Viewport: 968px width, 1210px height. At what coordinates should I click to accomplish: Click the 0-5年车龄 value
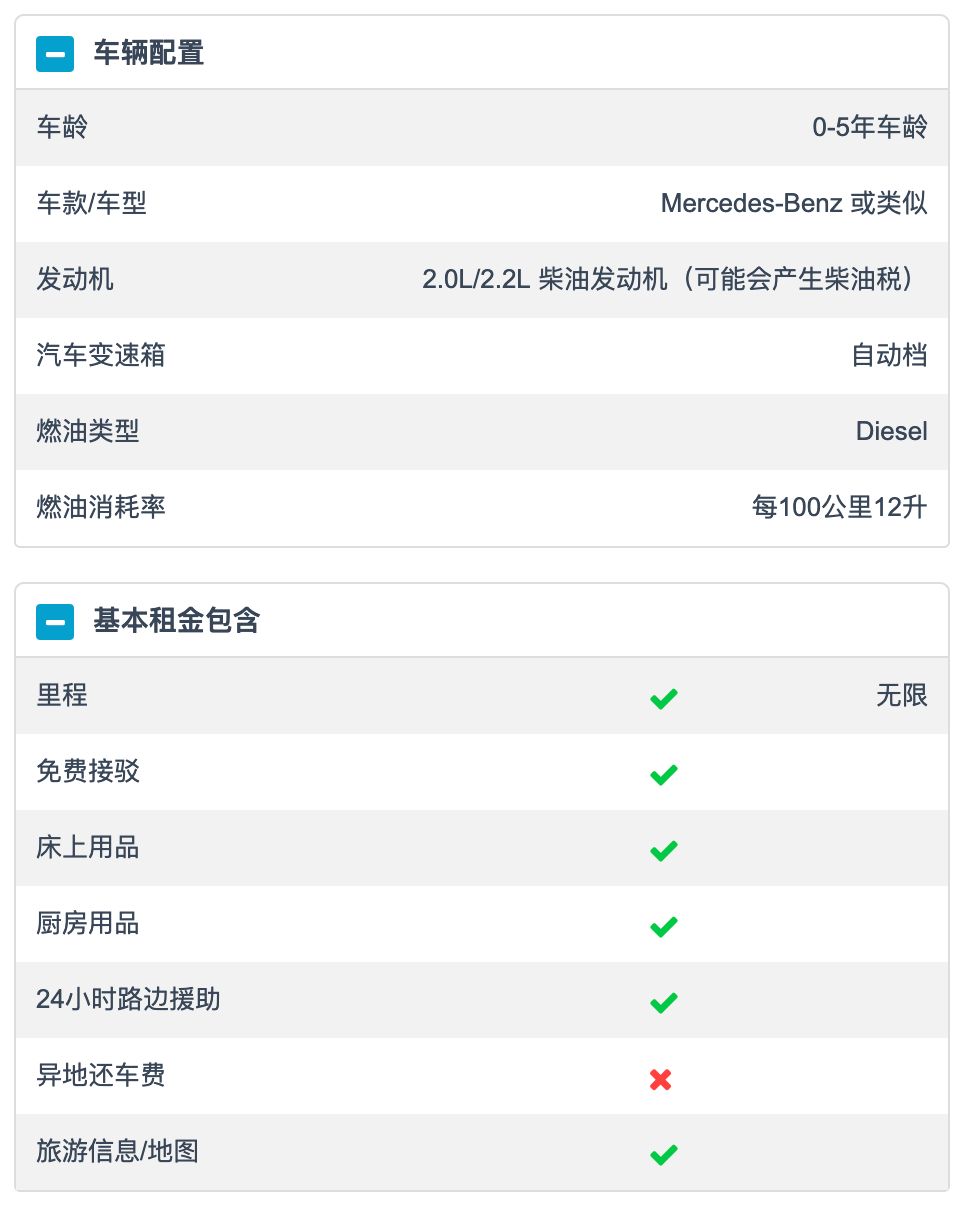click(x=870, y=127)
